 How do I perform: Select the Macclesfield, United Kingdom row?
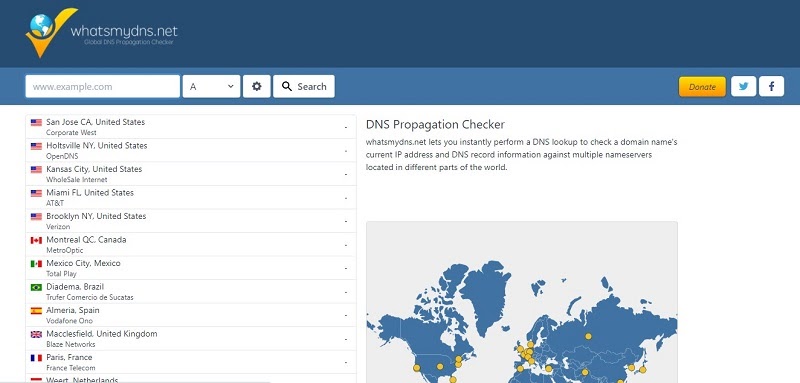(x=191, y=338)
